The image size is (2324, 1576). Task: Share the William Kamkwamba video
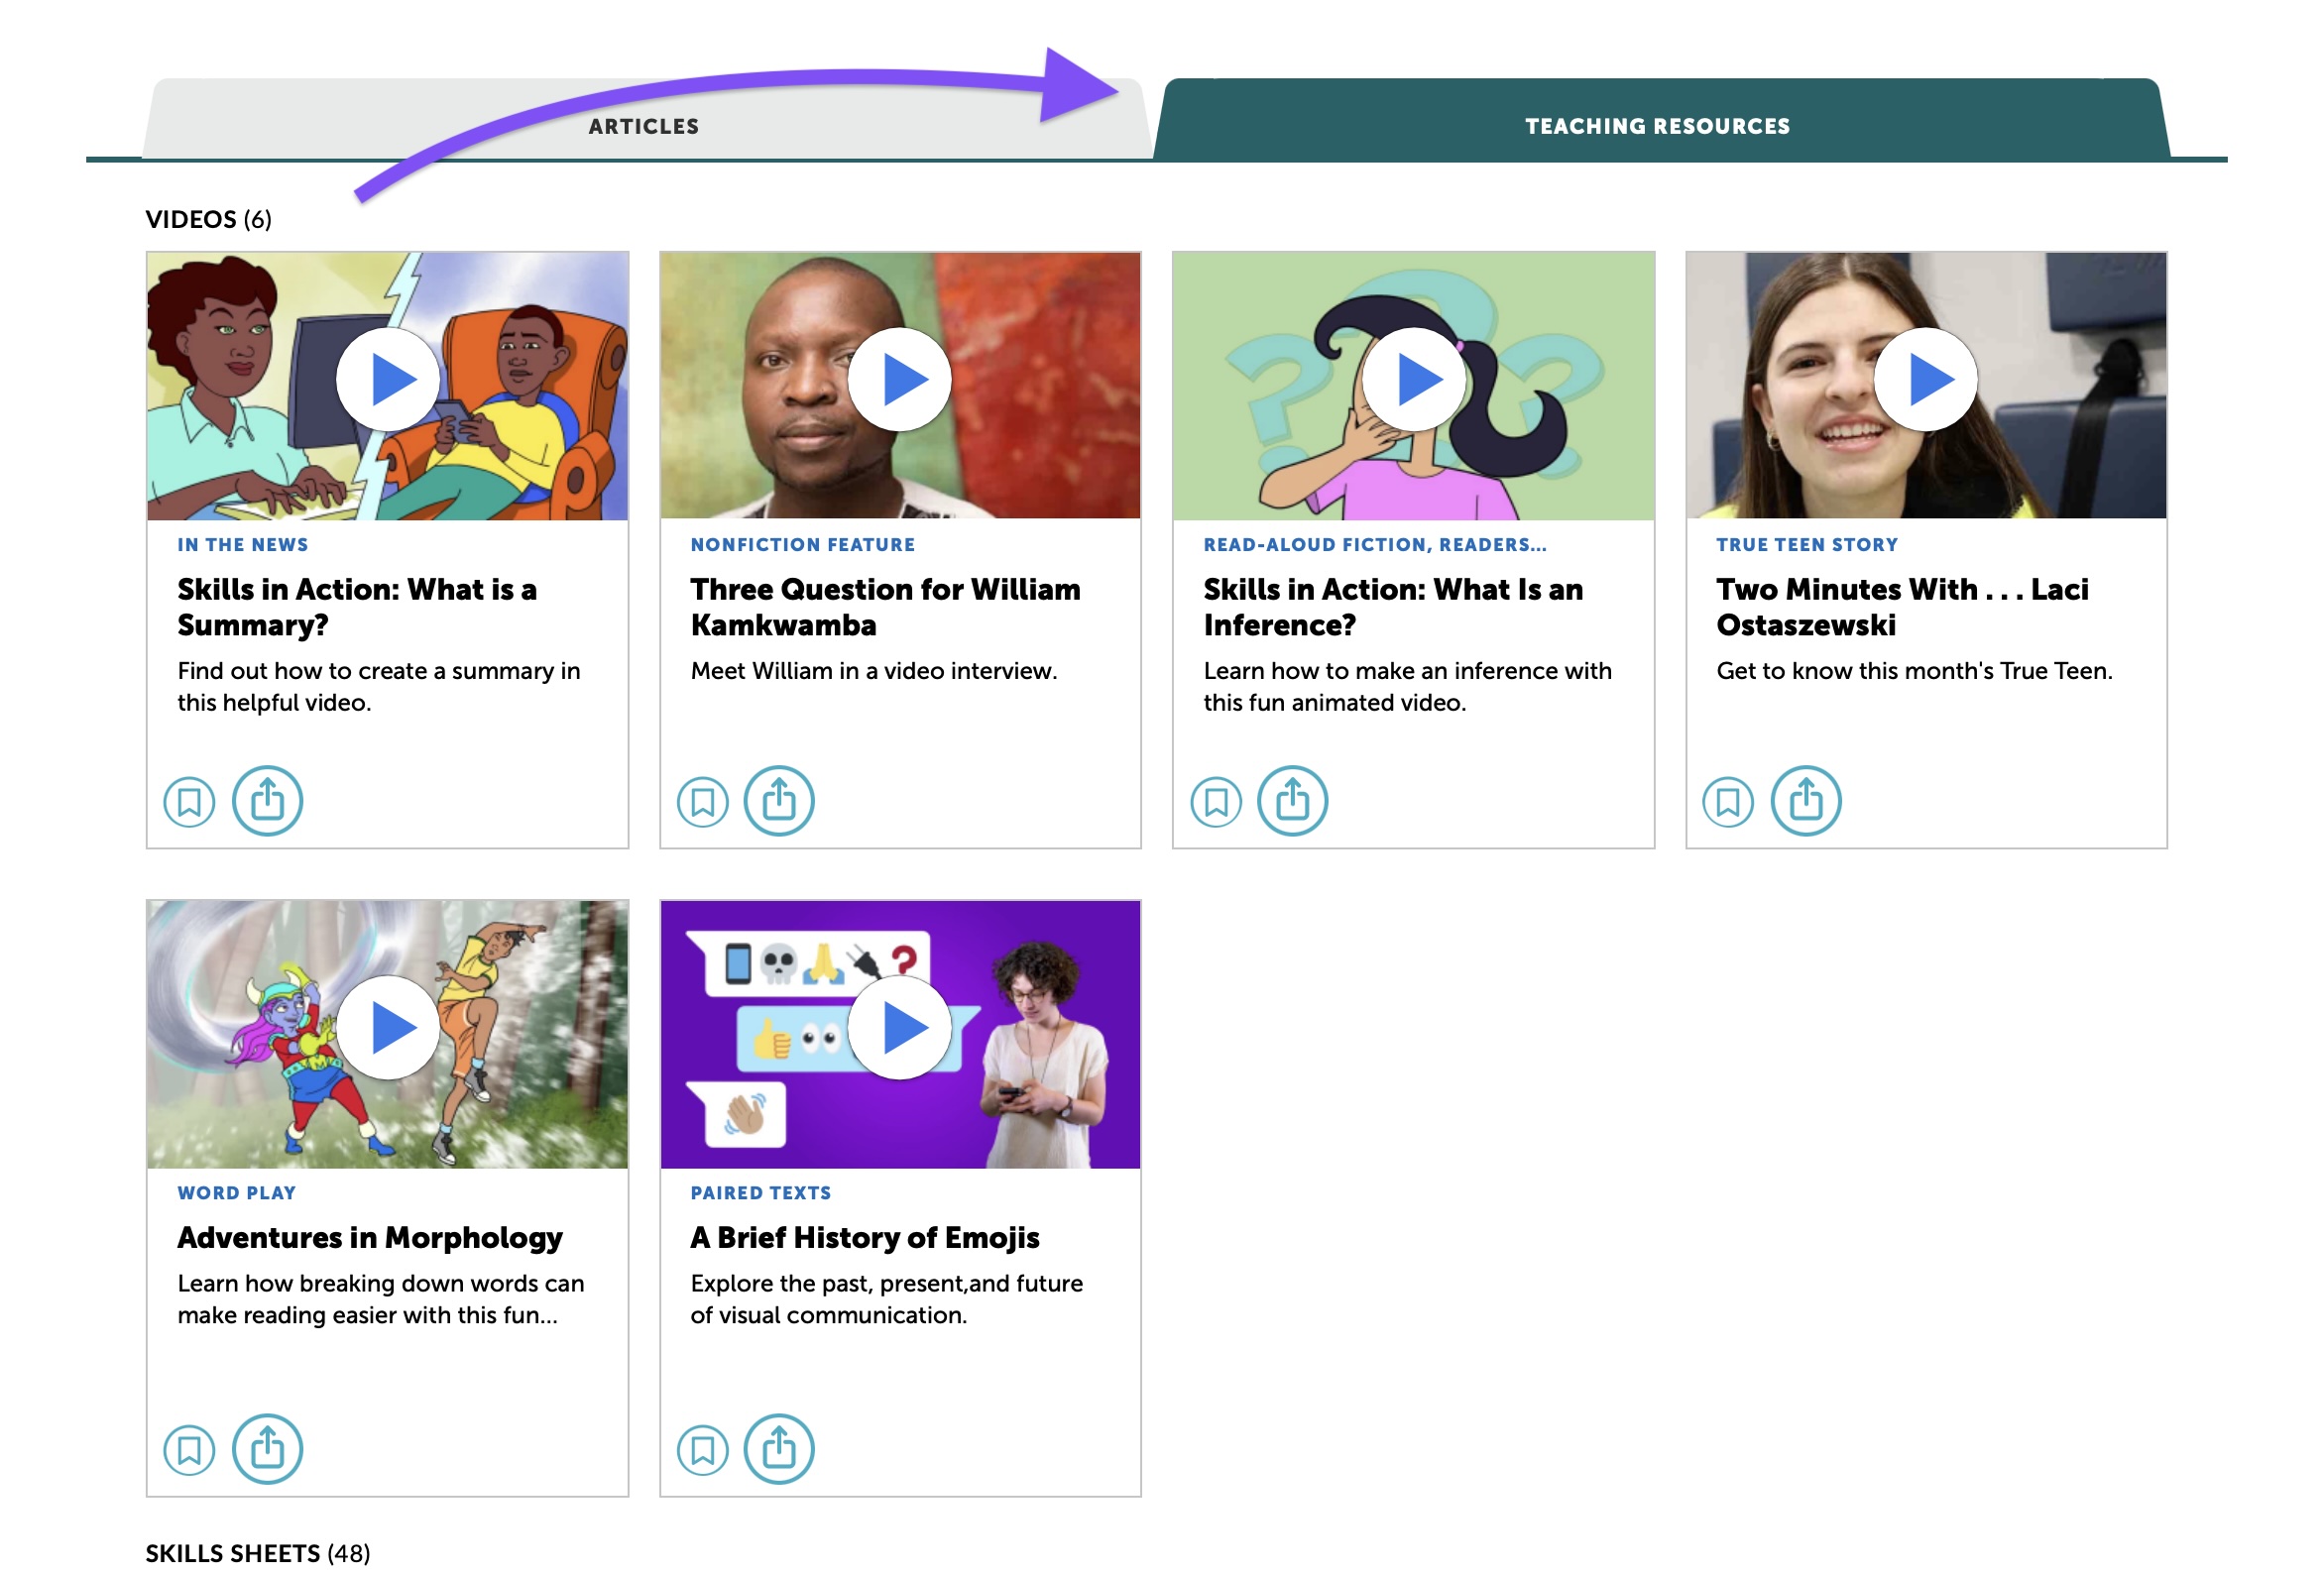point(779,801)
